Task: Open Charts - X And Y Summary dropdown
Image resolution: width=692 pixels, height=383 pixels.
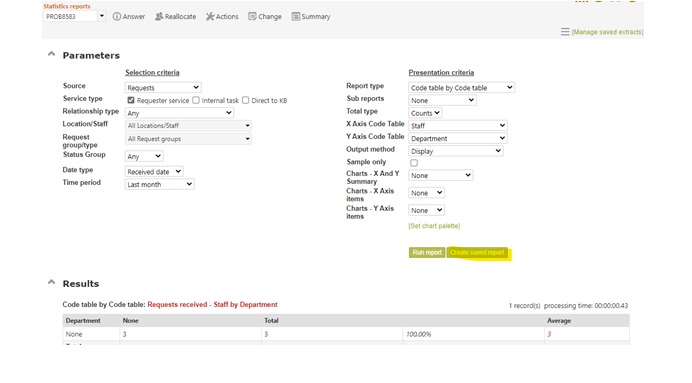Action: pos(440,176)
